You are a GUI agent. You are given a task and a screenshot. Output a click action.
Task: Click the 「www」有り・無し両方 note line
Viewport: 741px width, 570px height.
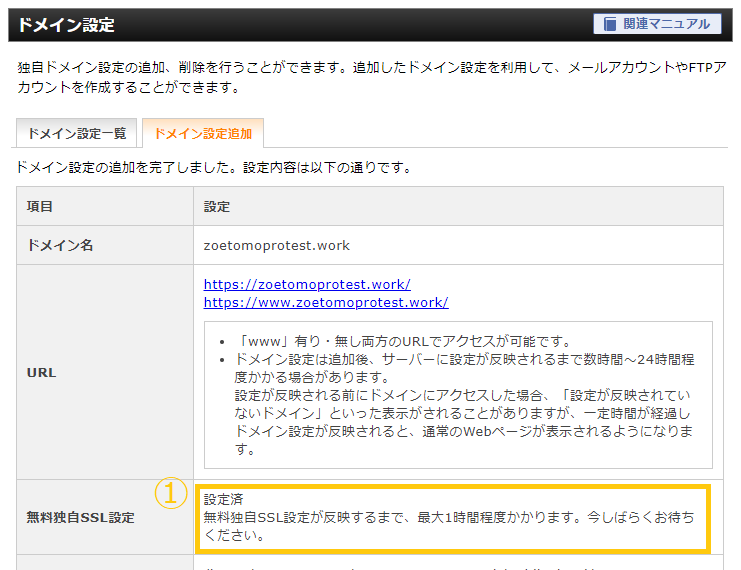pyautogui.click(x=405, y=341)
